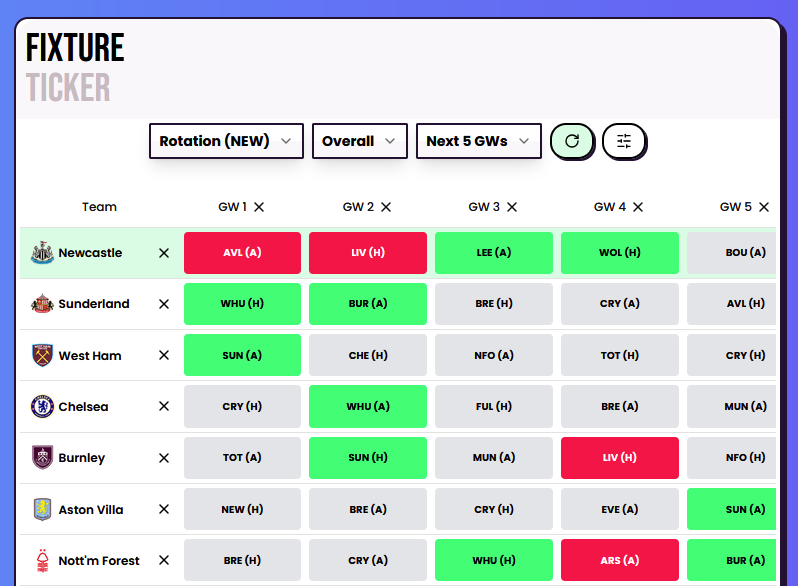The image size is (798, 586).
Task: Click the Chelsea club crest icon
Action: pyautogui.click(x=41, y=407)
